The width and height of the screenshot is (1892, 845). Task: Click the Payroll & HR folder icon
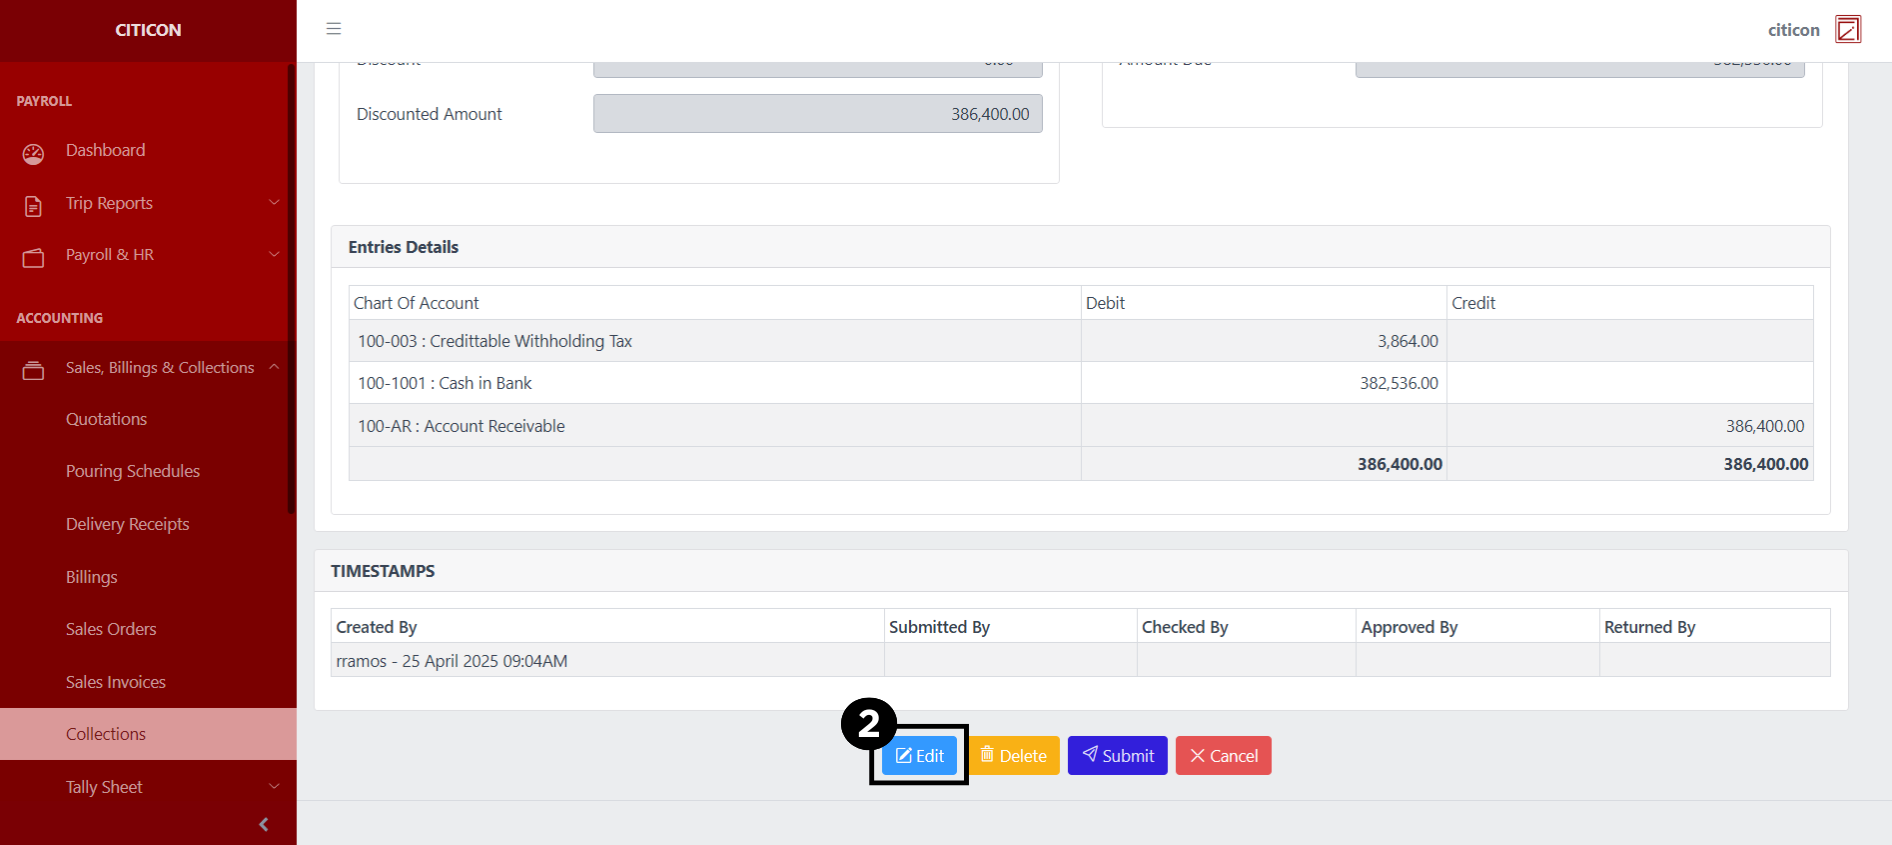(33, 258)
